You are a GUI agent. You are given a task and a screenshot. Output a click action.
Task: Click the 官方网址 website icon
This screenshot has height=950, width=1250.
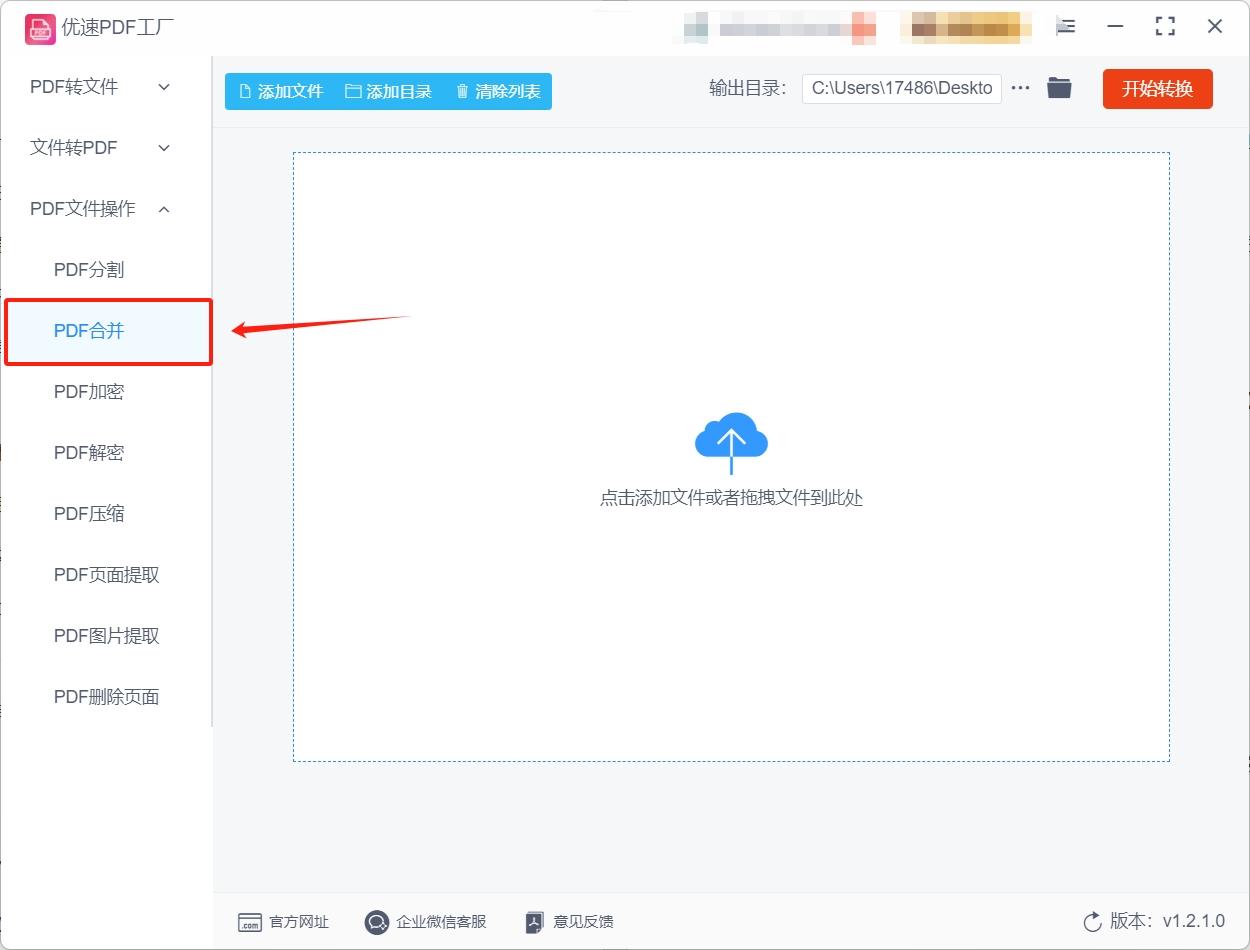pos(249,922)
